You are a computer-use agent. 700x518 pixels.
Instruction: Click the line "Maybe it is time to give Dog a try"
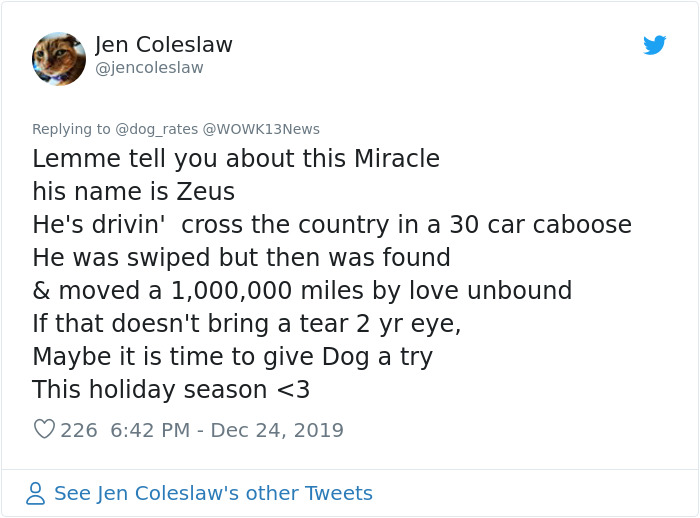click(232, 356)
